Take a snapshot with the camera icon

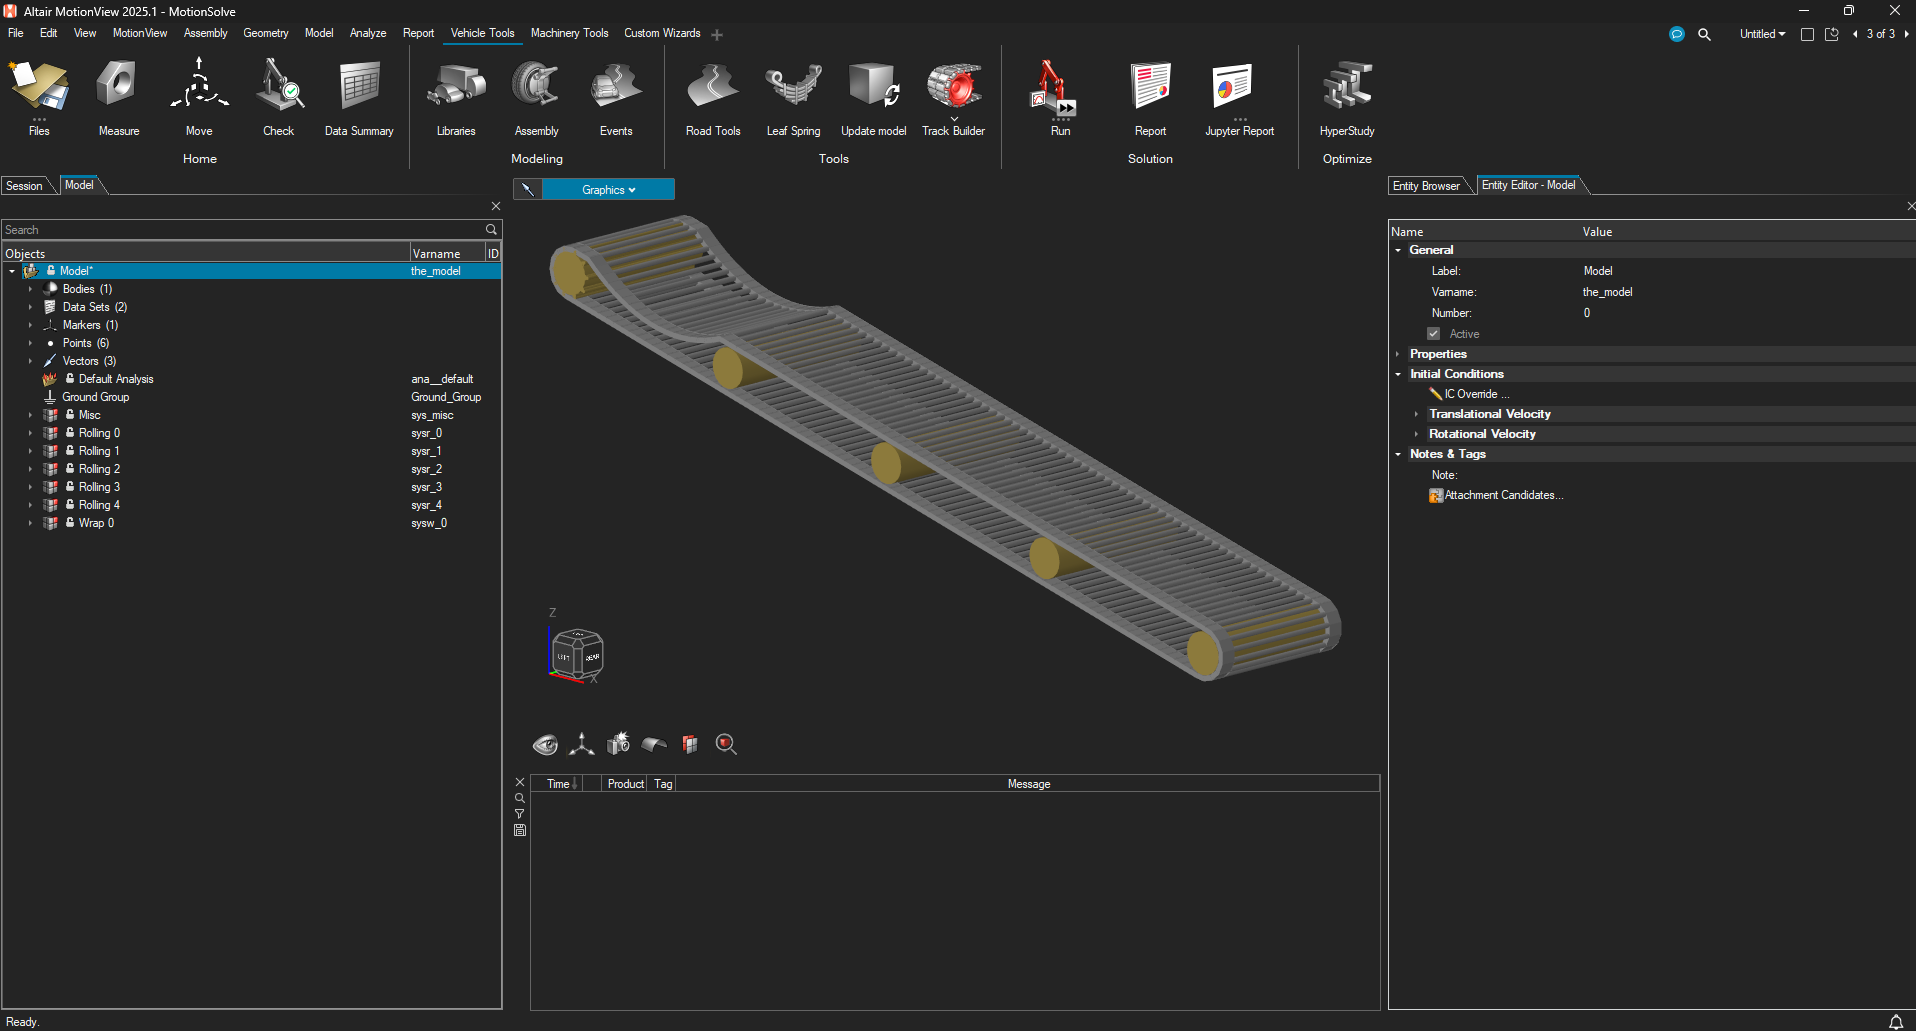[x=617, y=744]
